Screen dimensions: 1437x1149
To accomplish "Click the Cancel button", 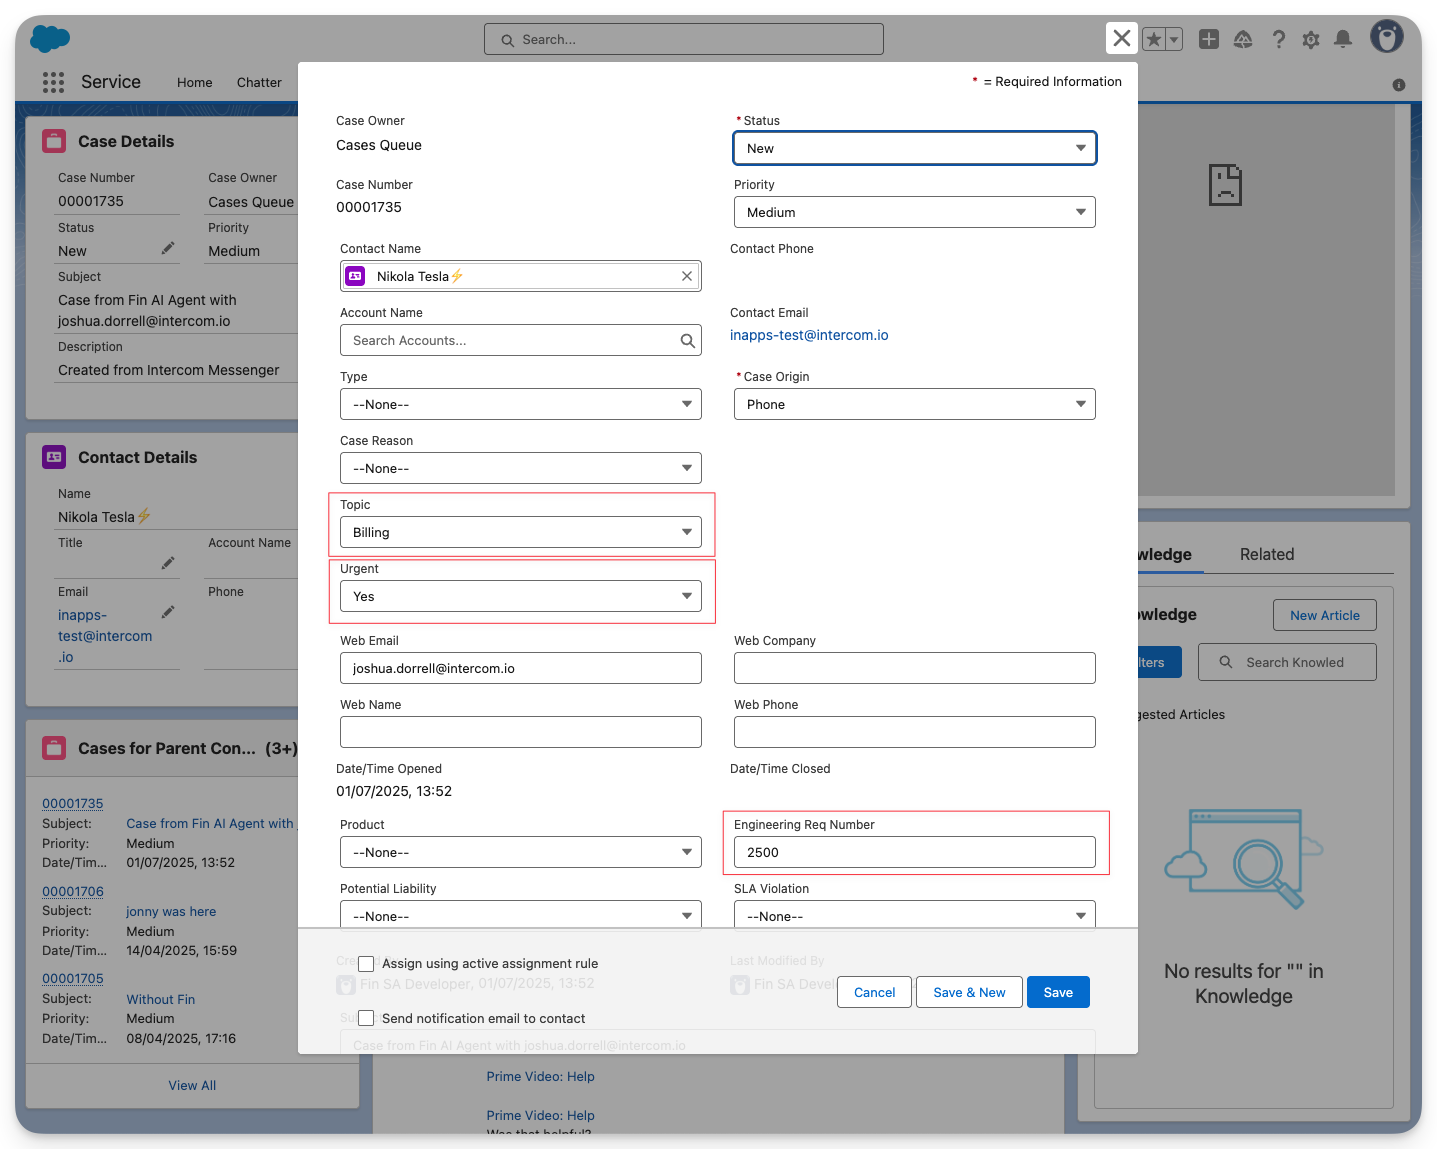I will (874, 992).
